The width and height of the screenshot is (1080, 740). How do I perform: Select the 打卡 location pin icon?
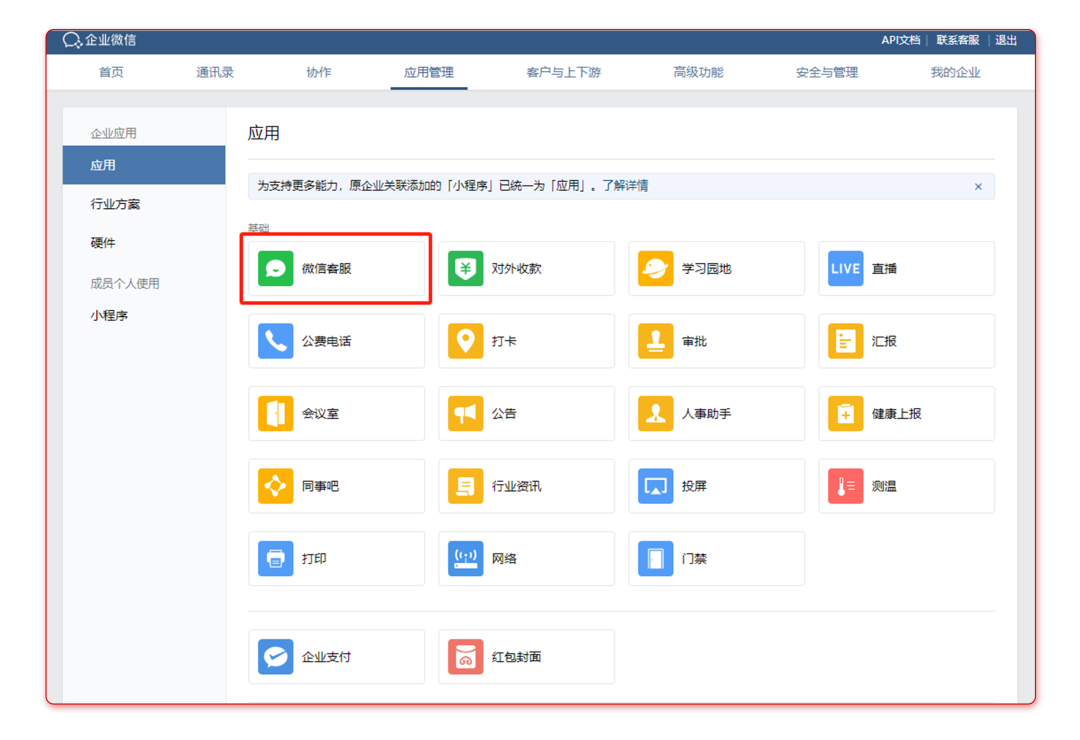(466, 341)
